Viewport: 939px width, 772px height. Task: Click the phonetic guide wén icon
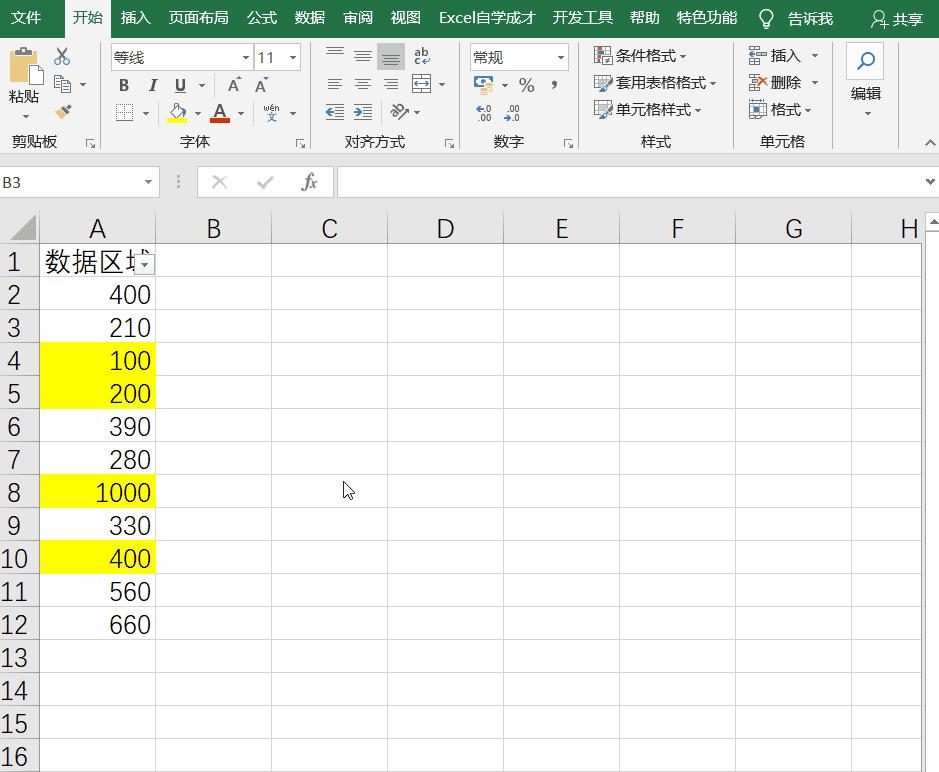click(271, 113)
